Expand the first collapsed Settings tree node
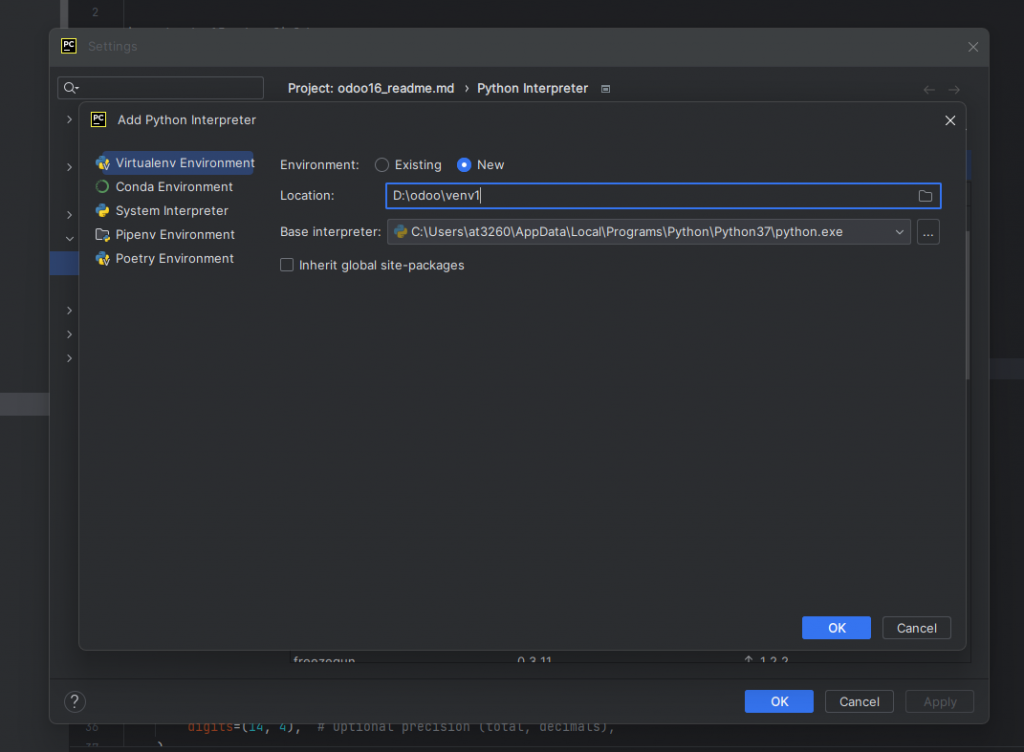This screenshot has width=1024, height=752. pyautogui.click(x=69, y=119)
